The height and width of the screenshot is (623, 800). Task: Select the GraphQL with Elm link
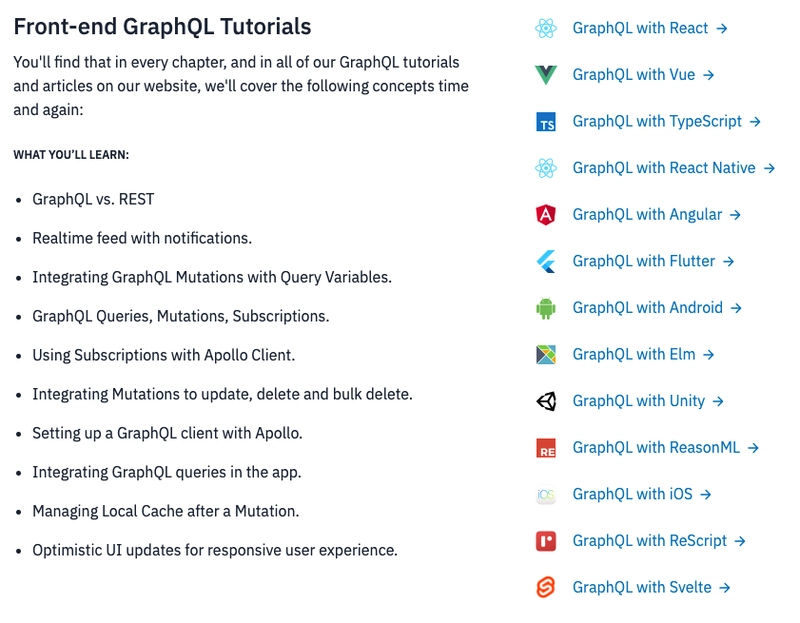click(x=643, y=355)
